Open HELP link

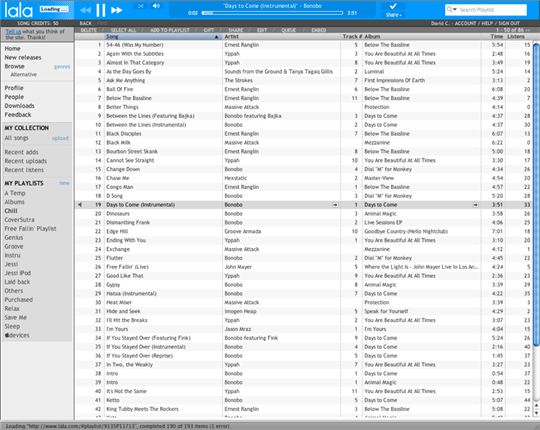487,23
